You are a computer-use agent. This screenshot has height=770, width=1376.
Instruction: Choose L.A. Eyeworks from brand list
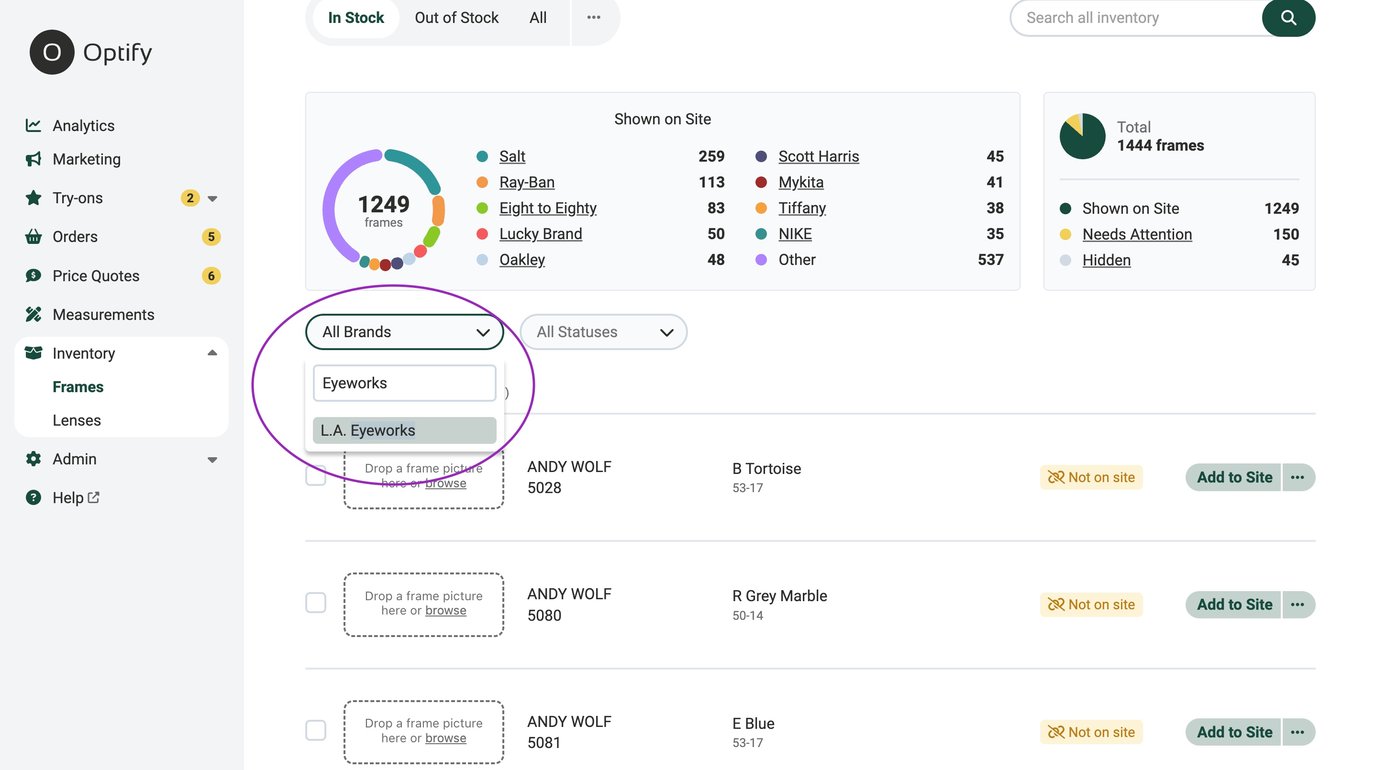pyautogui.click(x=404, y=430)
